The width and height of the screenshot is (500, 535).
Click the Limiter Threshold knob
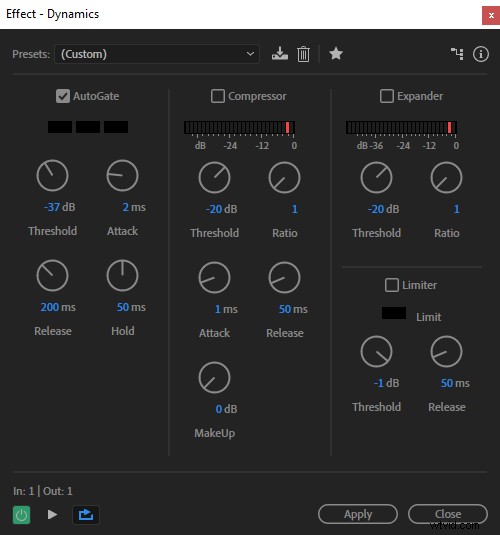click(376, 351)
